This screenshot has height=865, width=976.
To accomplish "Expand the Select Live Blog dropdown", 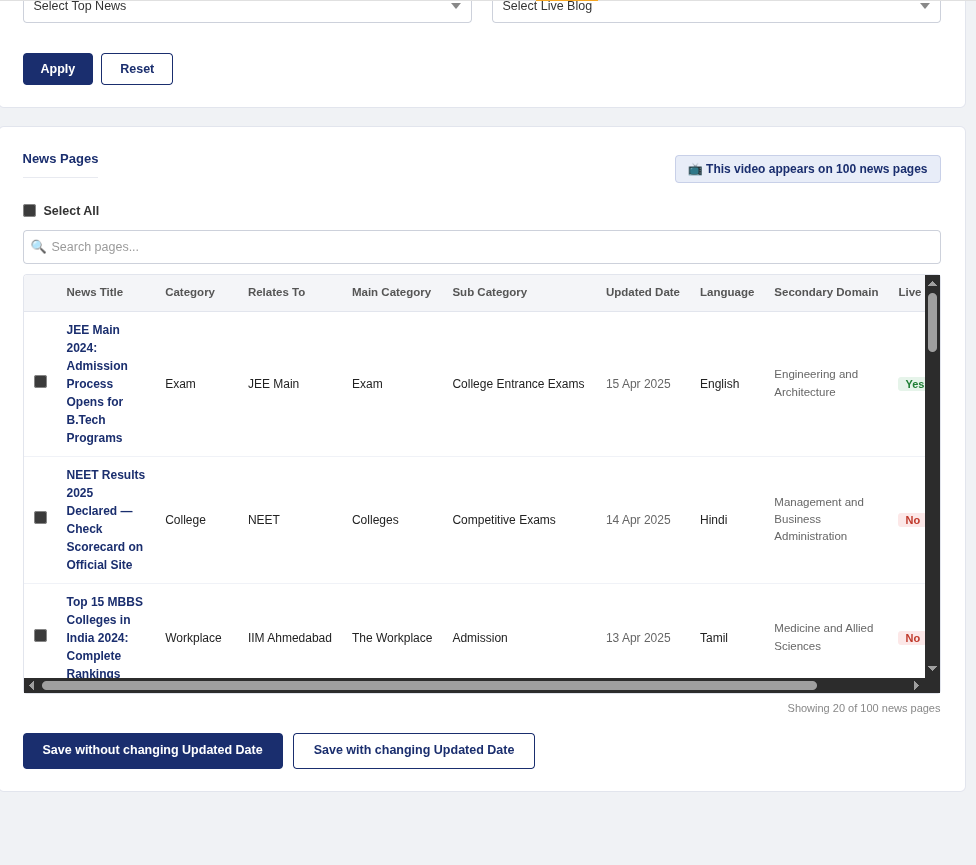I will [x=716, y=7].
